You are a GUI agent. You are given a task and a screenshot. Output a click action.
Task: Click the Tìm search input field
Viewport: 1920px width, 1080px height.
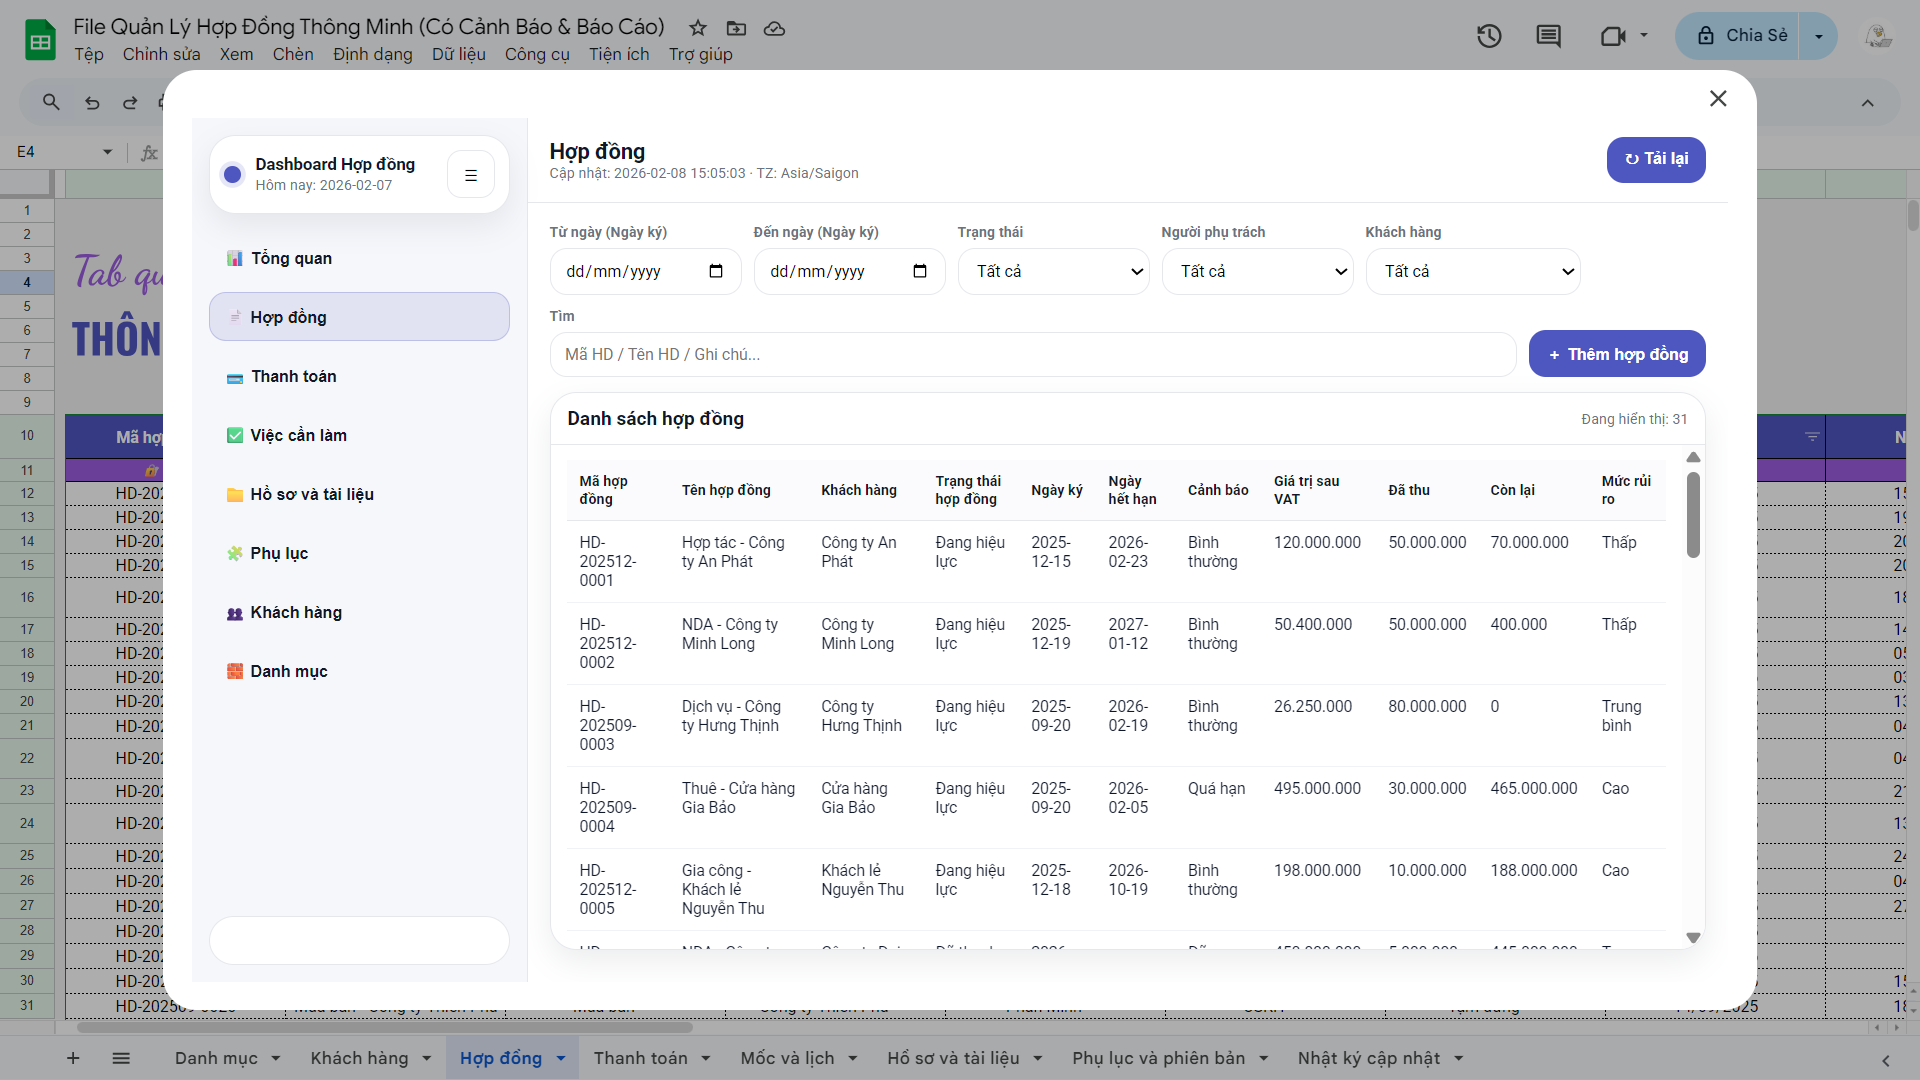coord(1032,354)
